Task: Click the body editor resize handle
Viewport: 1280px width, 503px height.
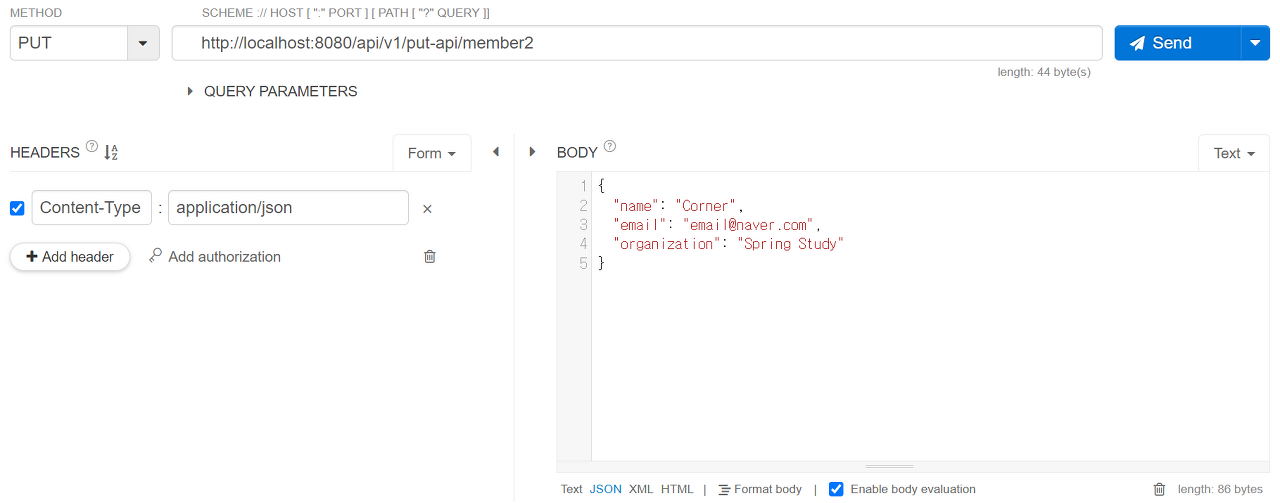Action: (x=889, y=467)
